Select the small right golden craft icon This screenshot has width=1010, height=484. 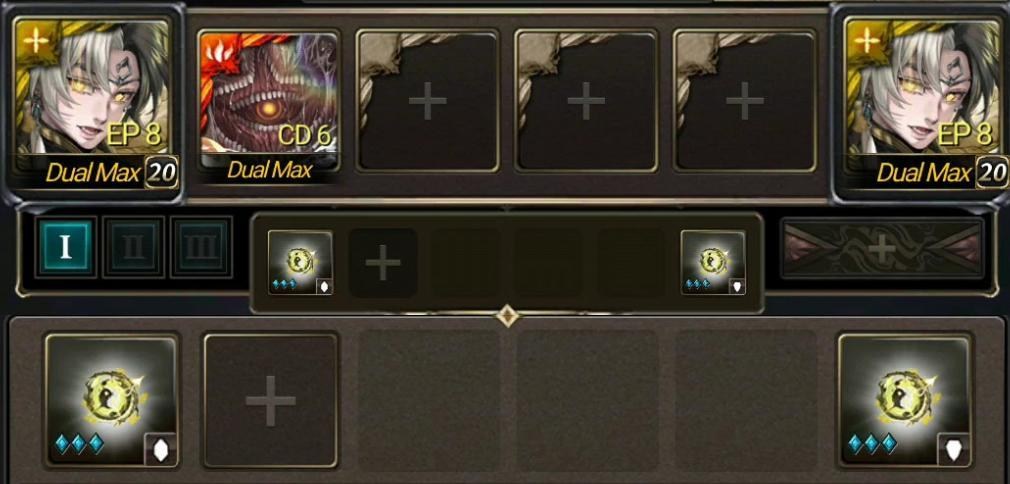point(713,262)
